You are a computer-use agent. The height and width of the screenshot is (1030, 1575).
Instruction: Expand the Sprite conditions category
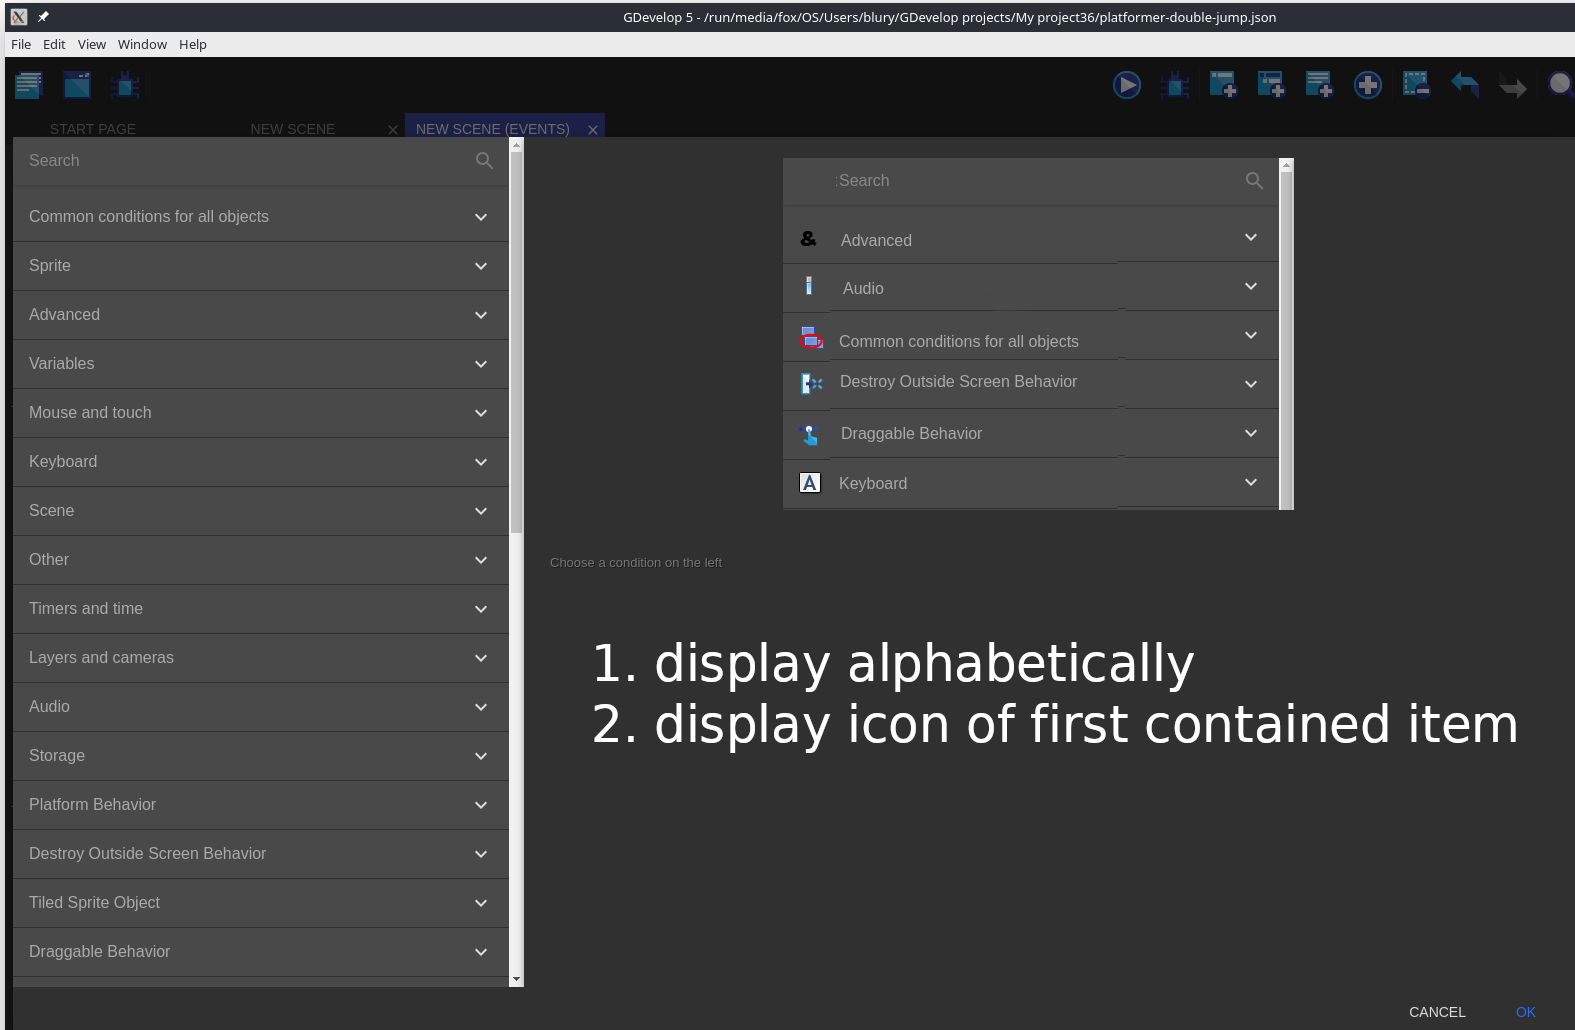(x=261, y=266)
